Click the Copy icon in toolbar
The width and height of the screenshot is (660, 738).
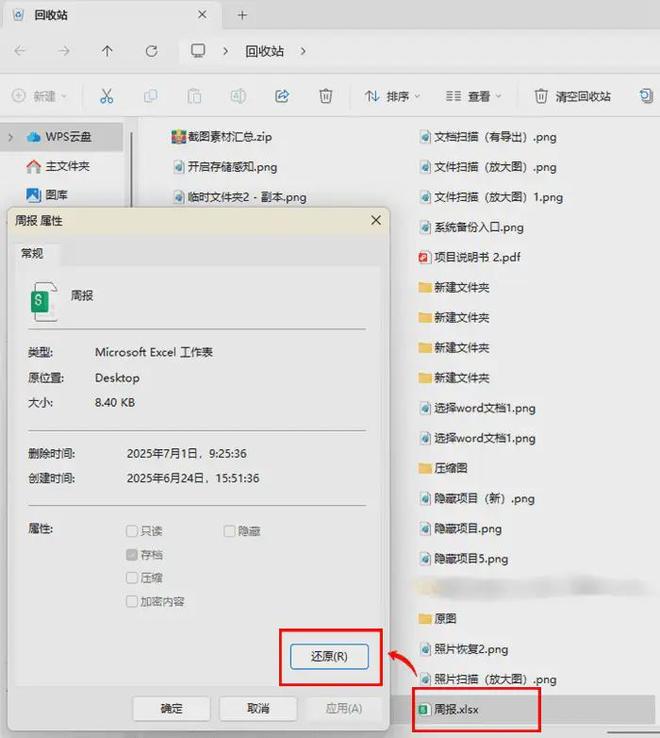(x=150, y=96)
